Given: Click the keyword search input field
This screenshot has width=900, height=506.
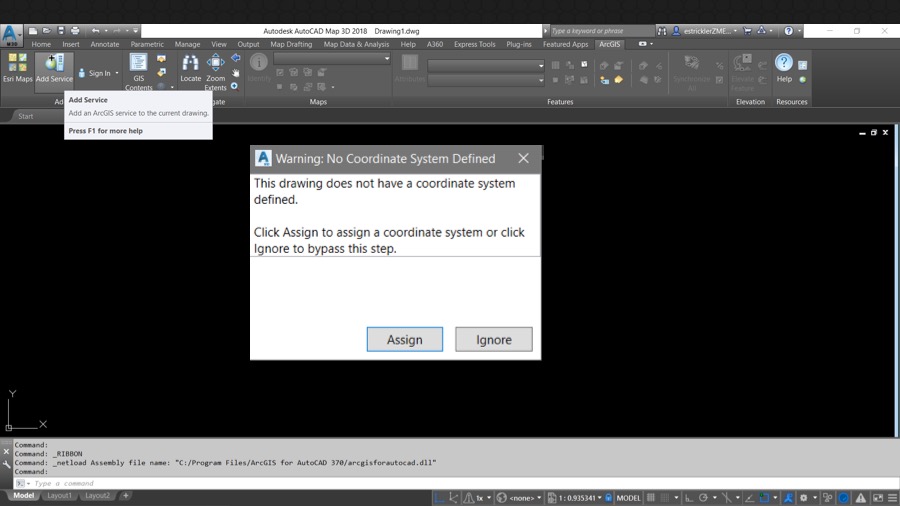Looking at the screenshot, I should (x=602, y=31).
